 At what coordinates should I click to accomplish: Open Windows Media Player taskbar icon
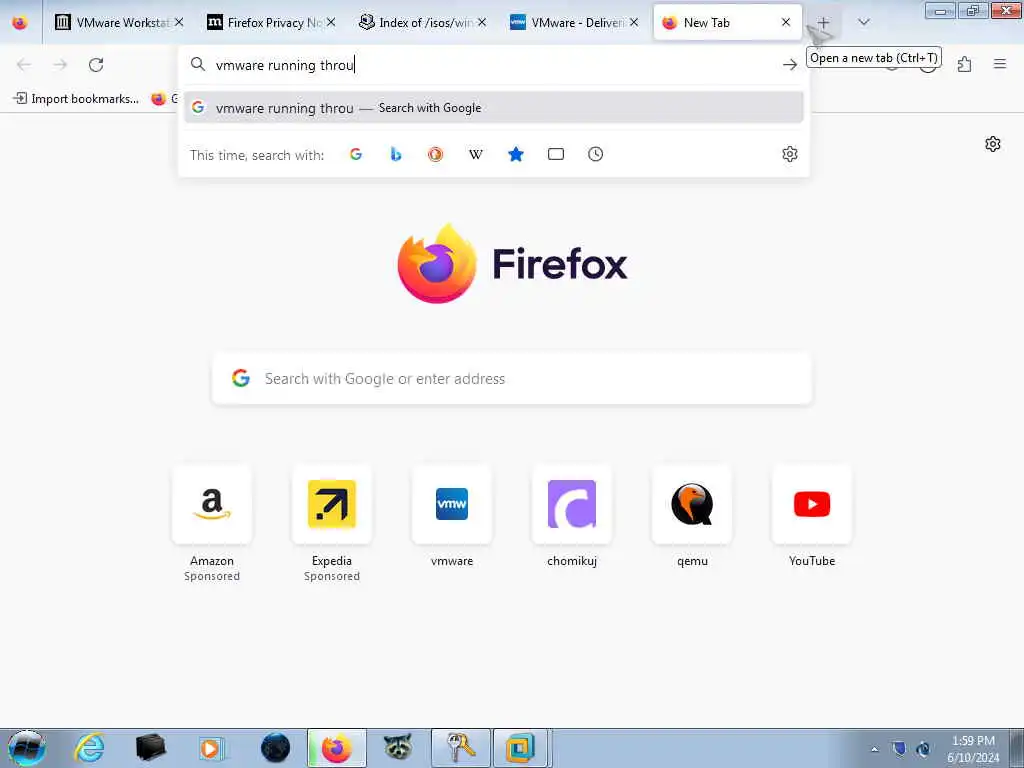[211, 748]
